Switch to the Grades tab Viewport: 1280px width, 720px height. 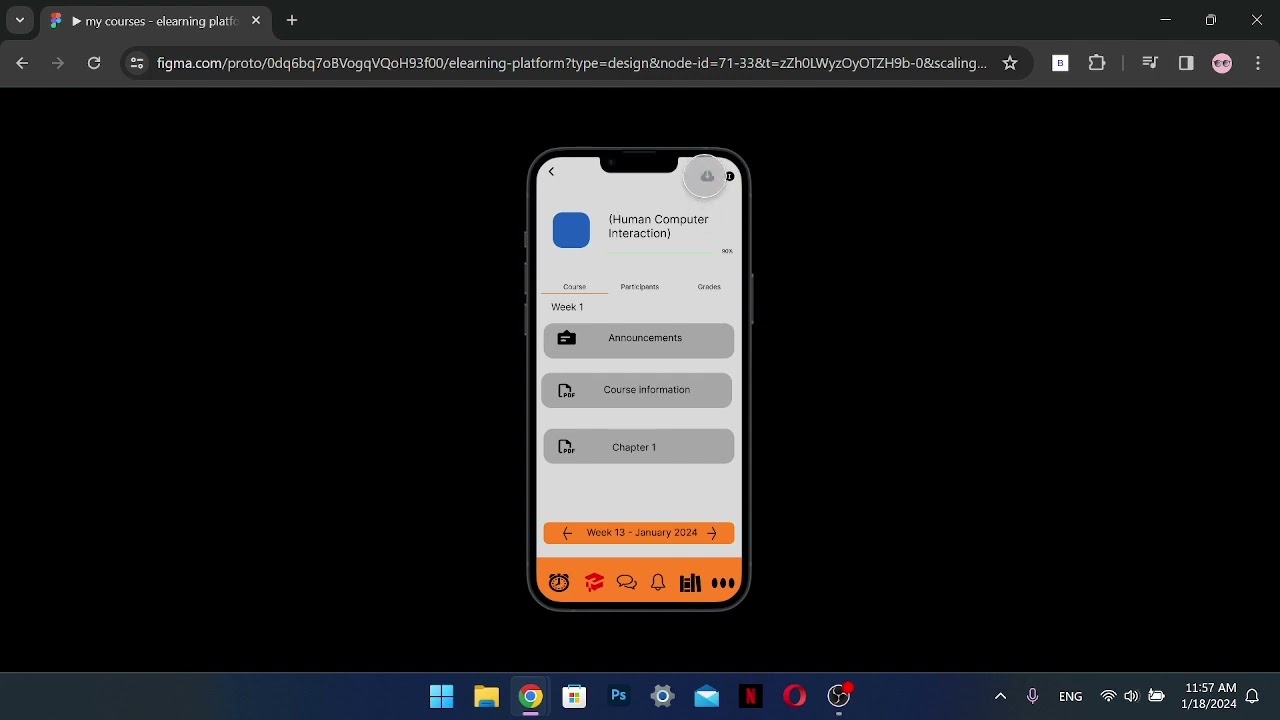pos(709,287)
